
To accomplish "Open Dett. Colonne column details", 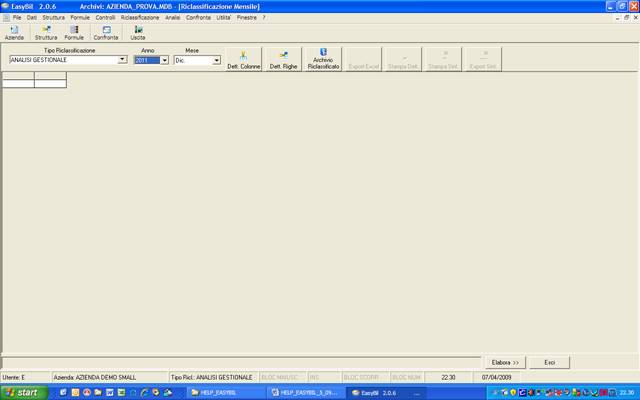I will click(x=244, y=59).
